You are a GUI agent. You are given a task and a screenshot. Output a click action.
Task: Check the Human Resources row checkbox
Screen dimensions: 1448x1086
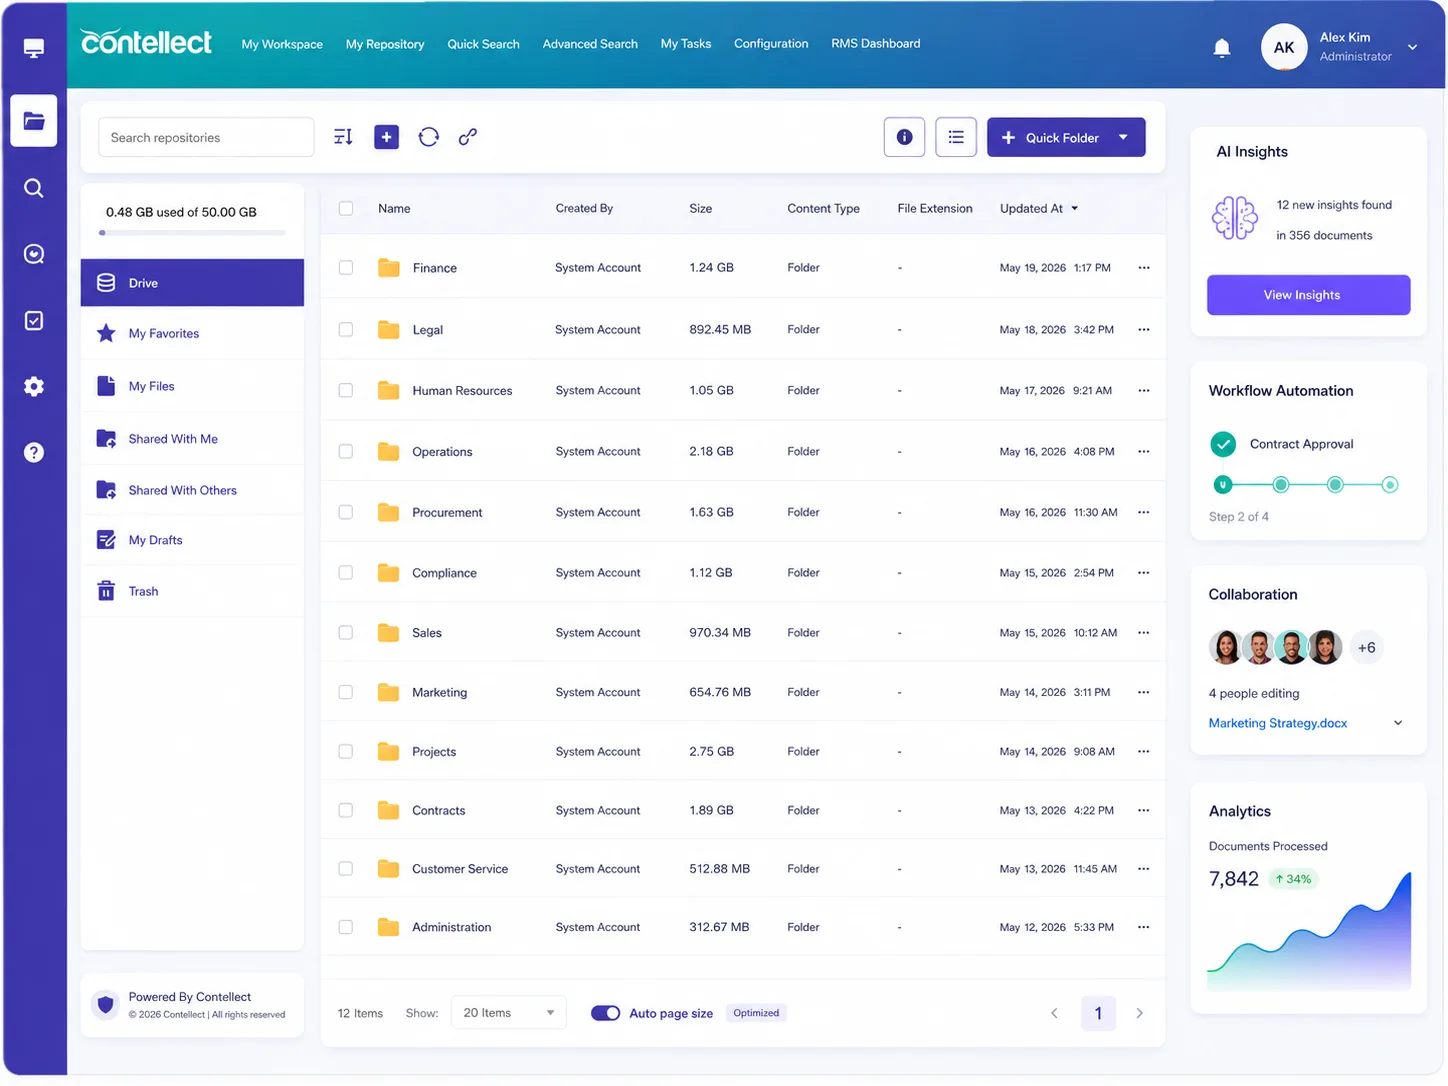point(346,390)
